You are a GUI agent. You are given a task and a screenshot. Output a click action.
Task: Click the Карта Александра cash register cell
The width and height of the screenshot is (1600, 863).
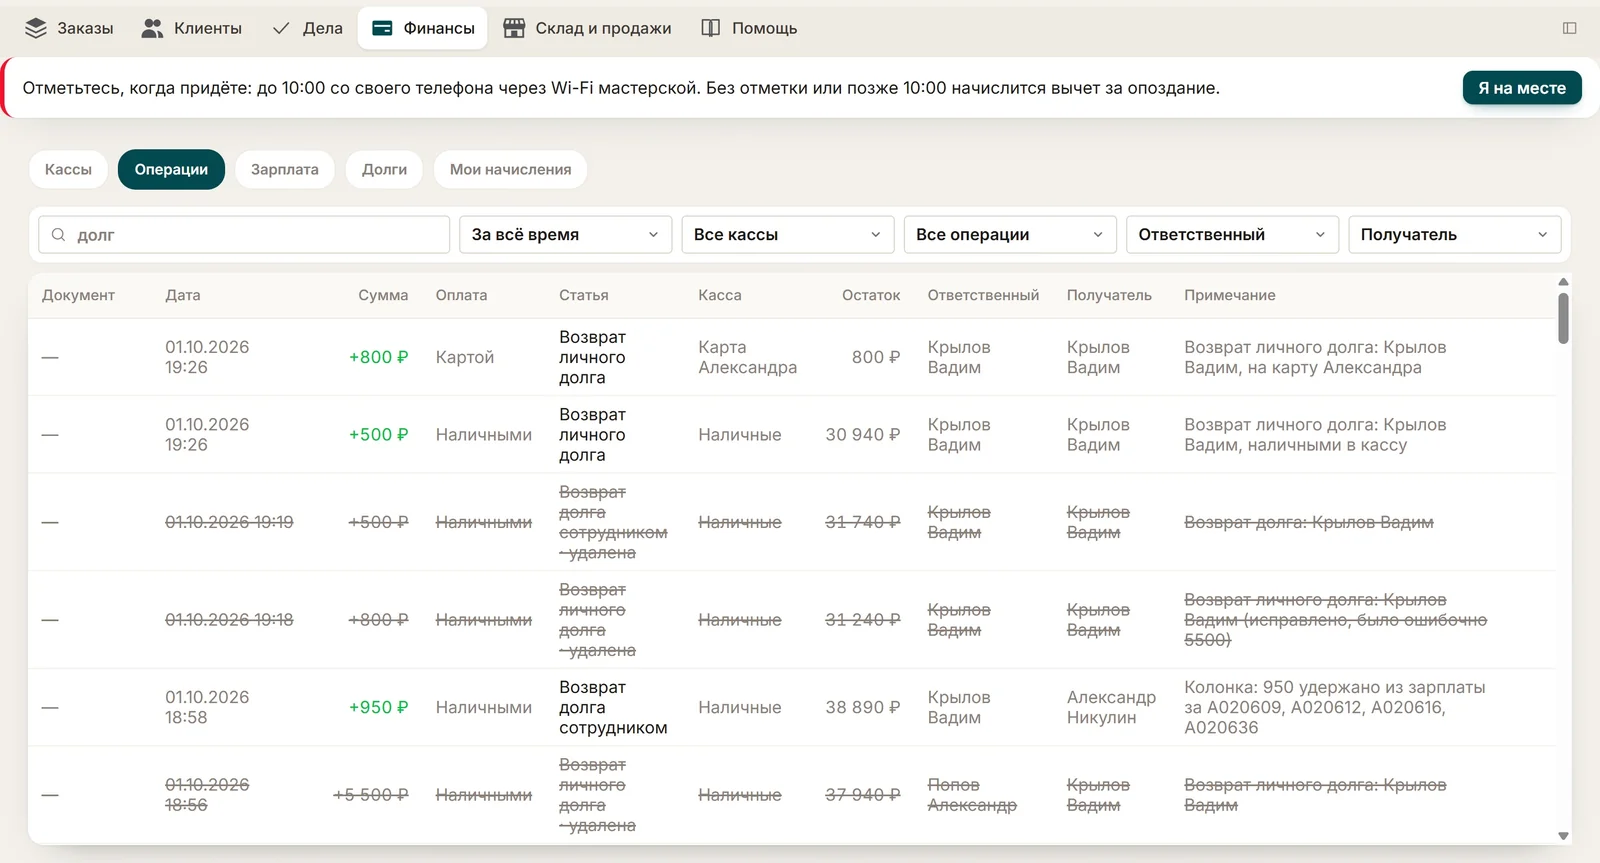[747, 357]
